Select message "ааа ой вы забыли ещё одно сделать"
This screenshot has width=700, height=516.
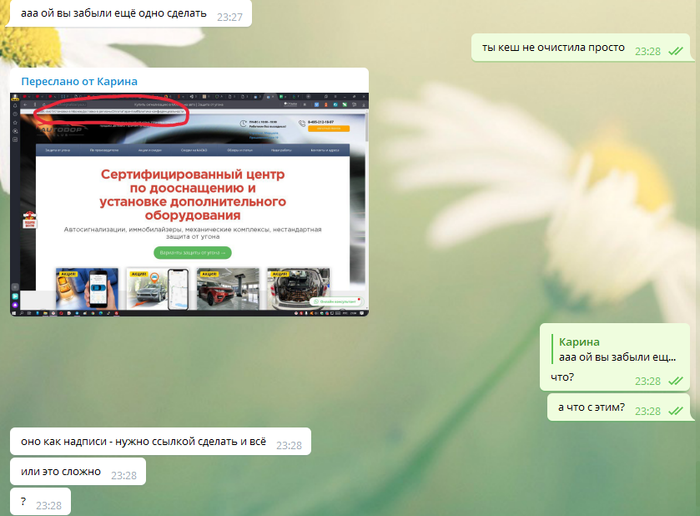tap(113, 14)
